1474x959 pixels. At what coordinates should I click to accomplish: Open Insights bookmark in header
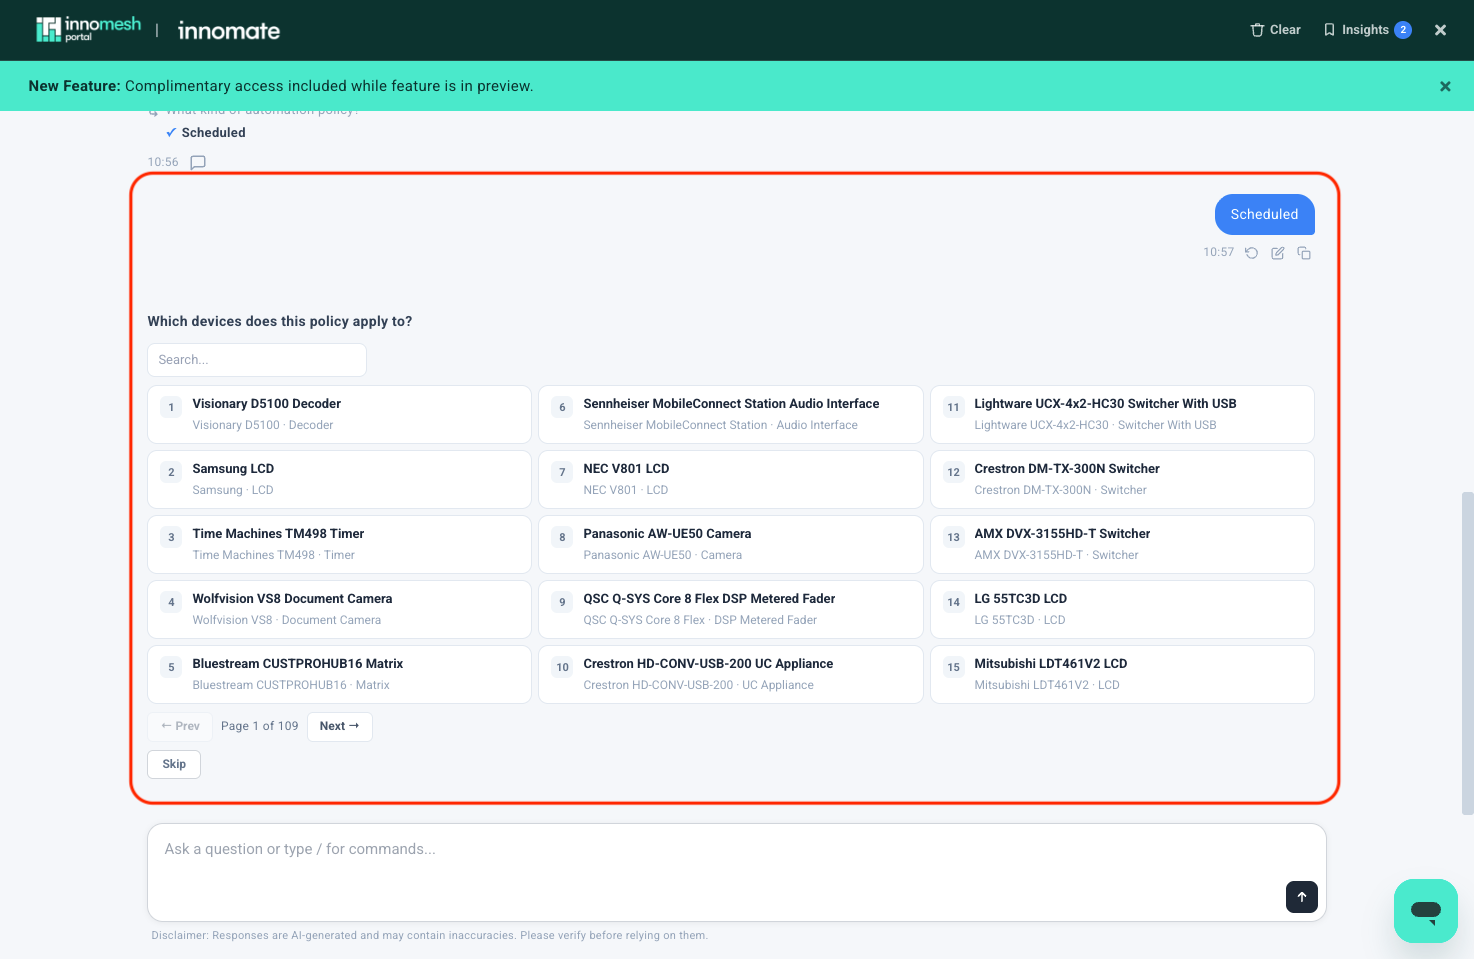(x=1366, y=30)
